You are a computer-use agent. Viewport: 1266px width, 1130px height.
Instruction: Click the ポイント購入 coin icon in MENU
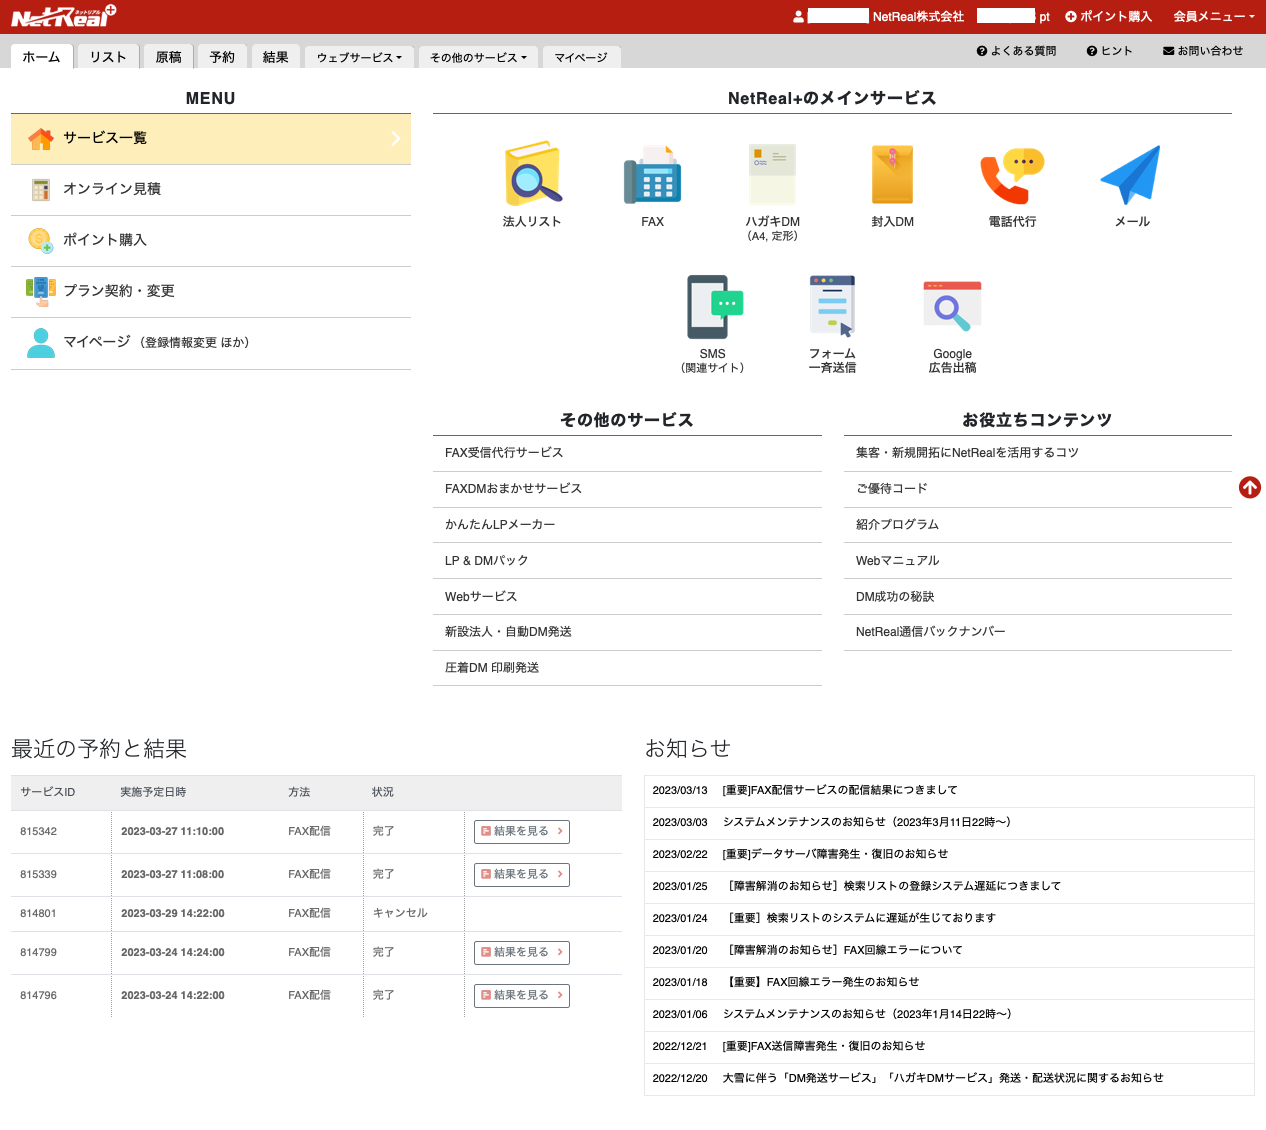point(40,240)
